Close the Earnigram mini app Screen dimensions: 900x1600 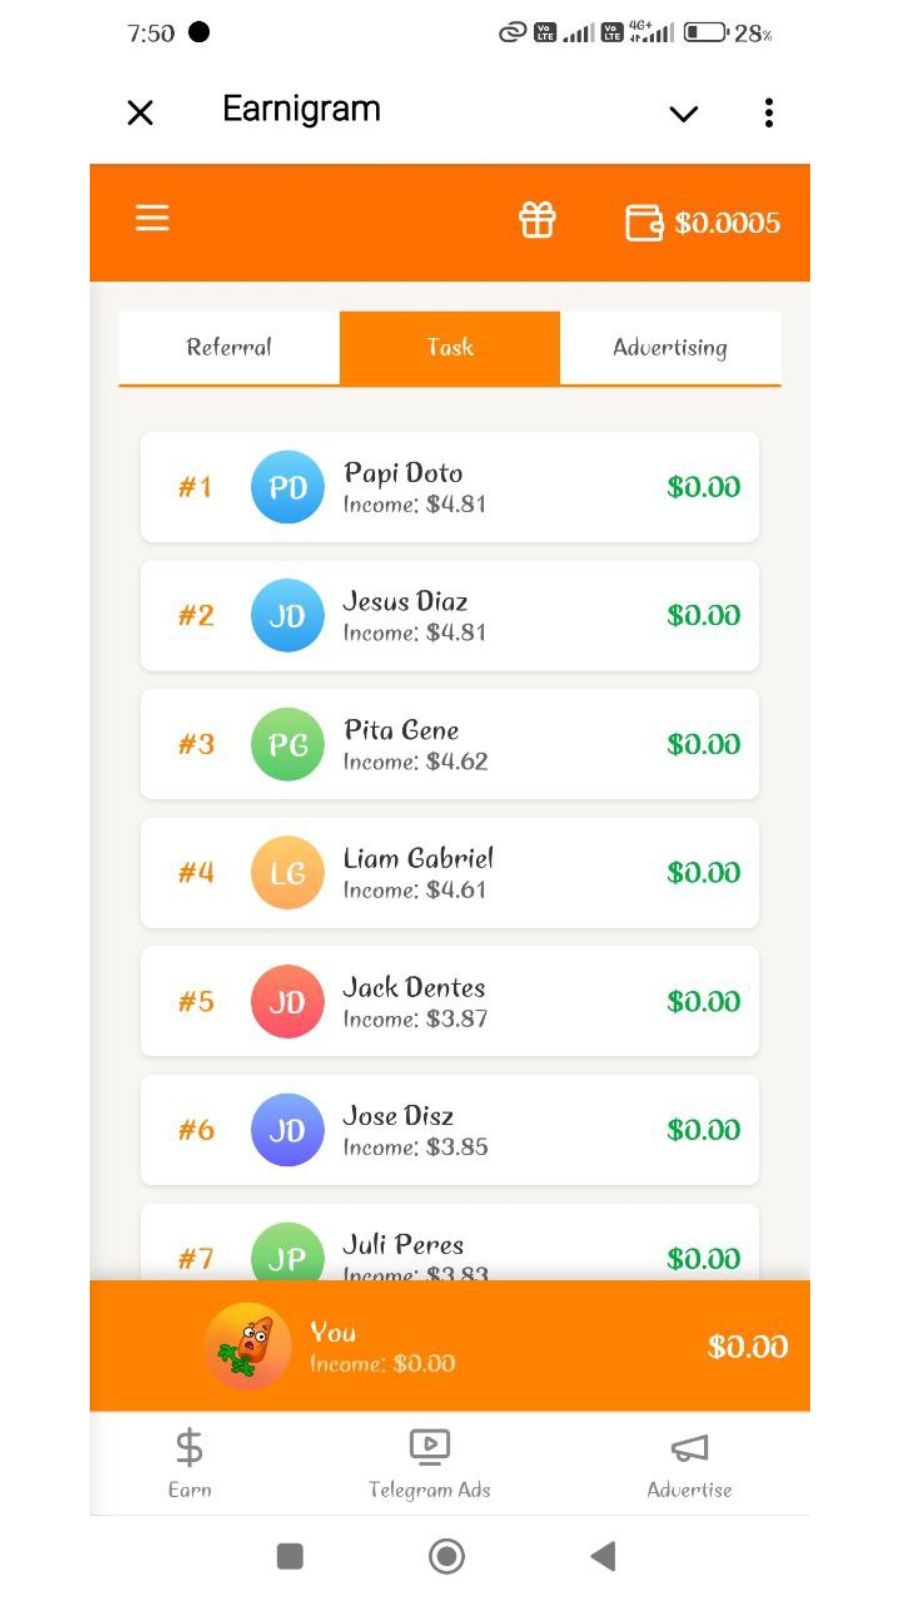[x=141, y=112]
